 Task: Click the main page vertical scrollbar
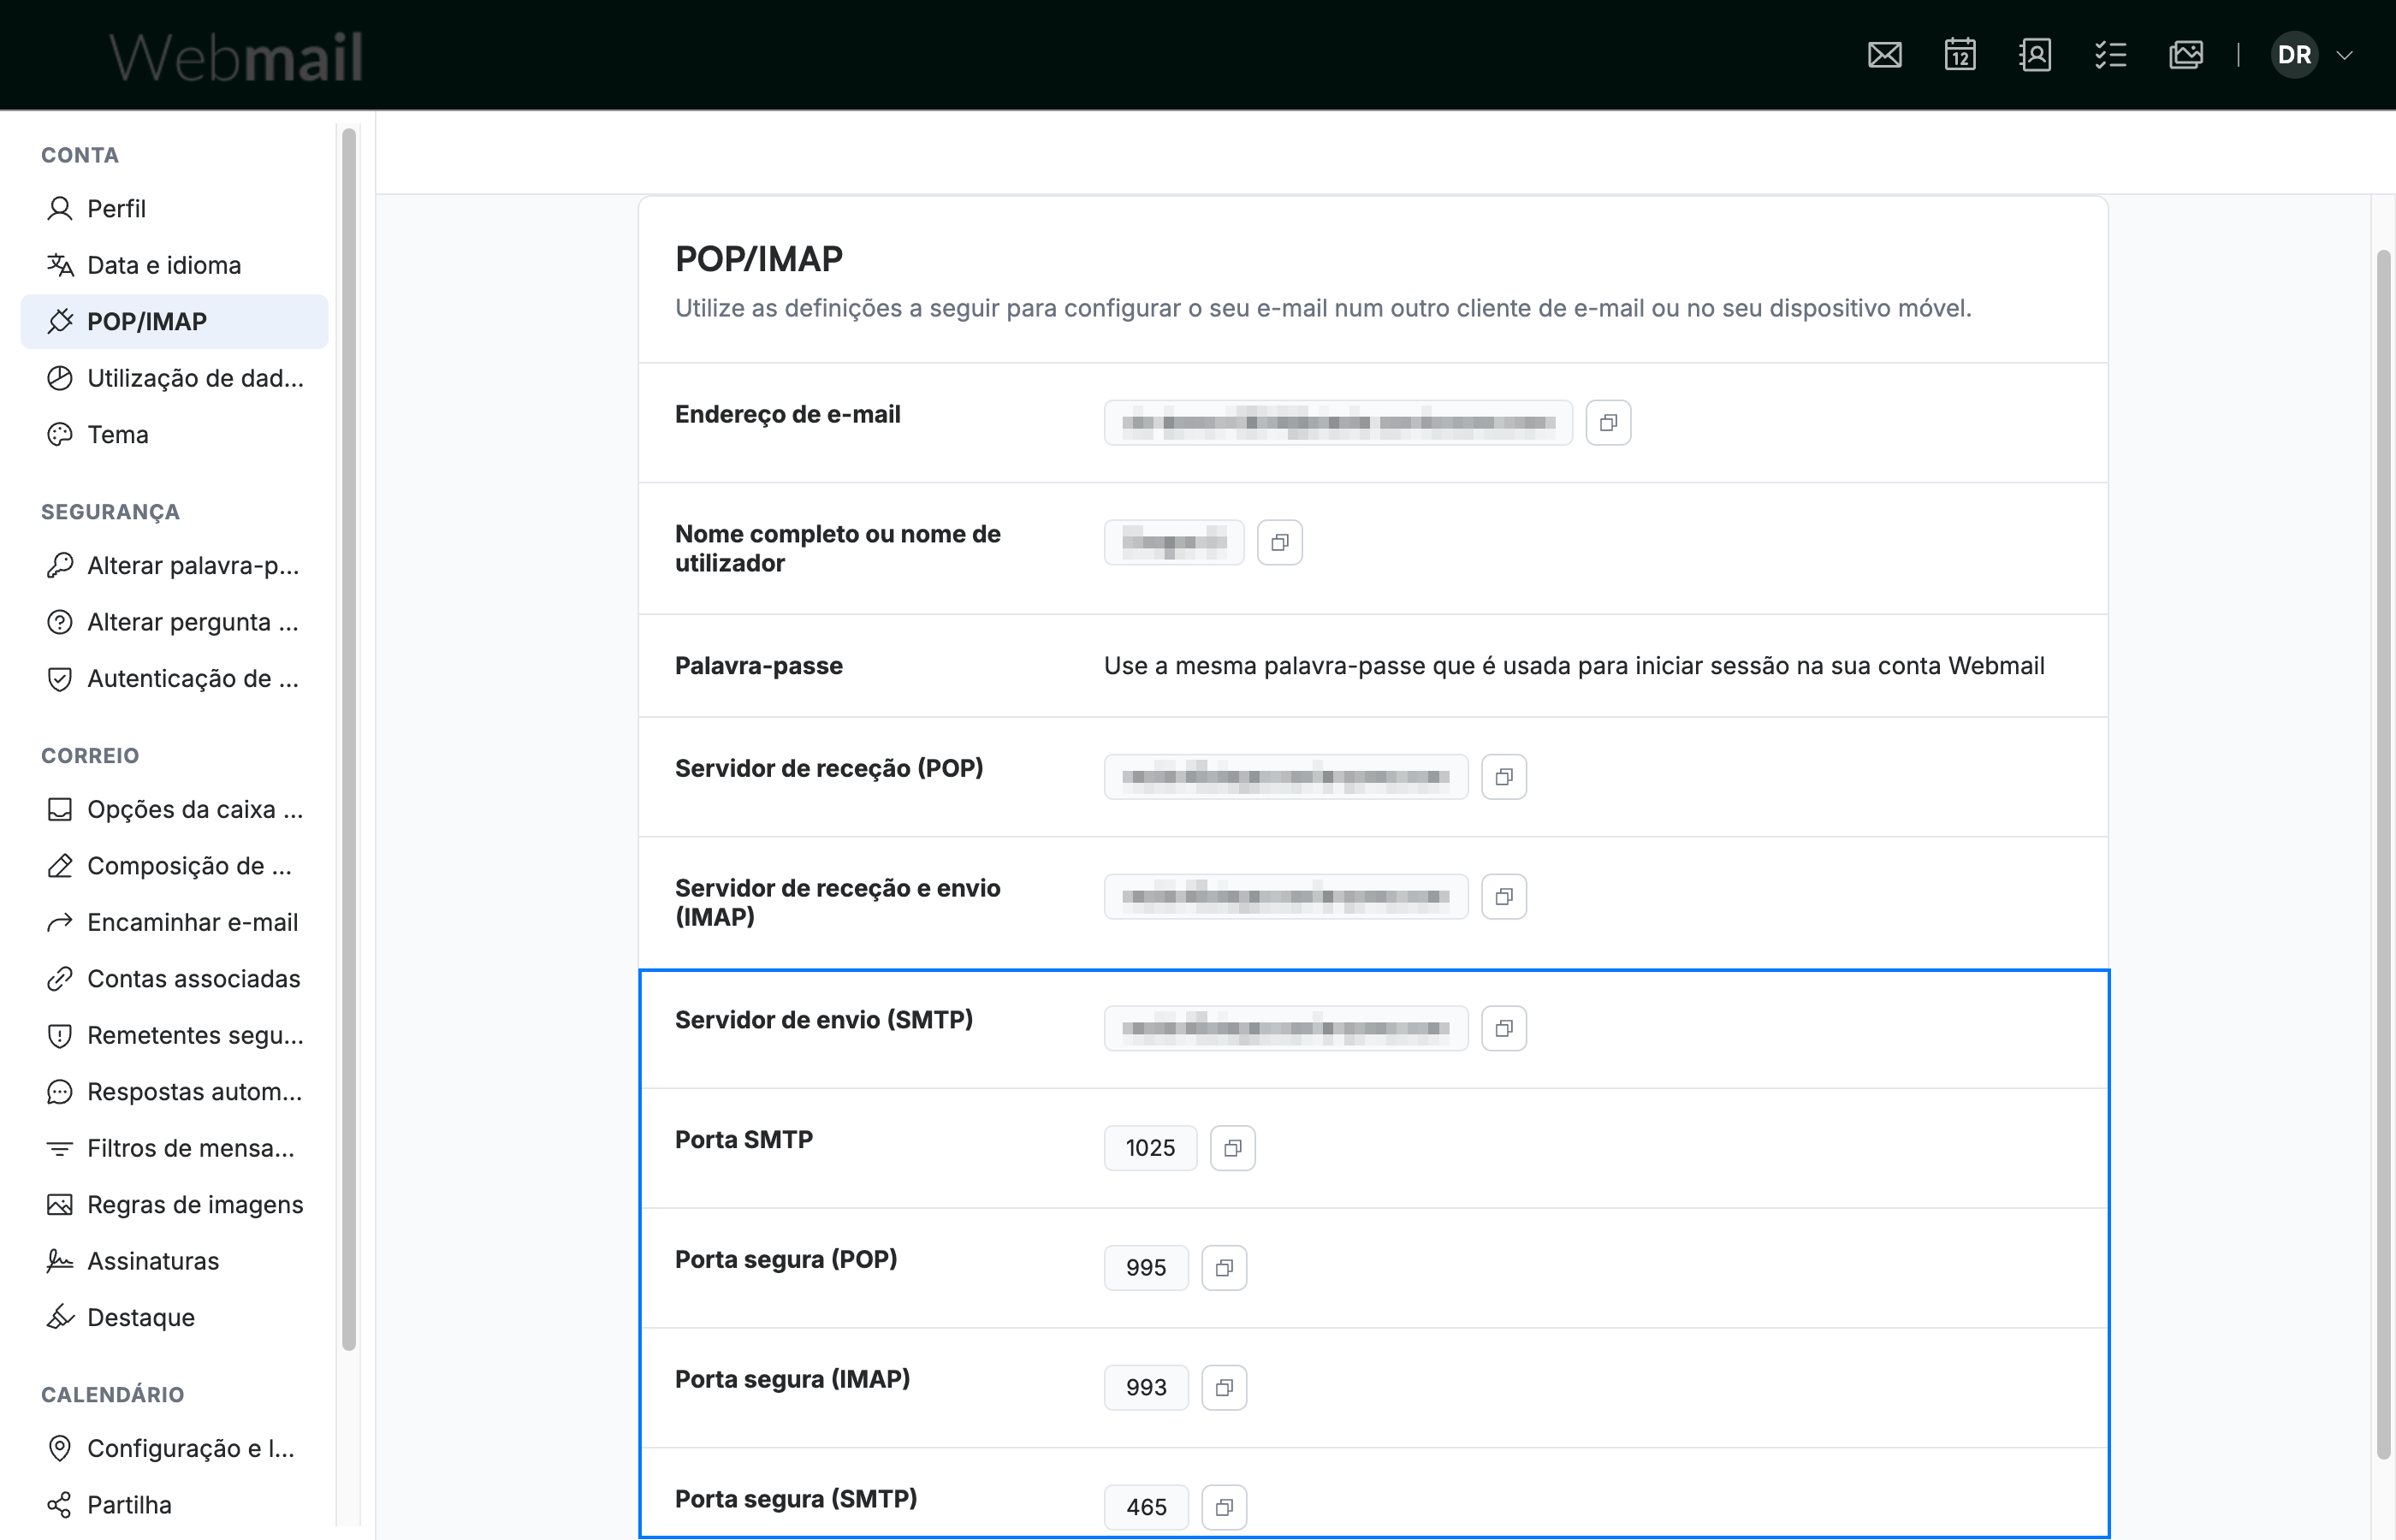click(2384, 855)
